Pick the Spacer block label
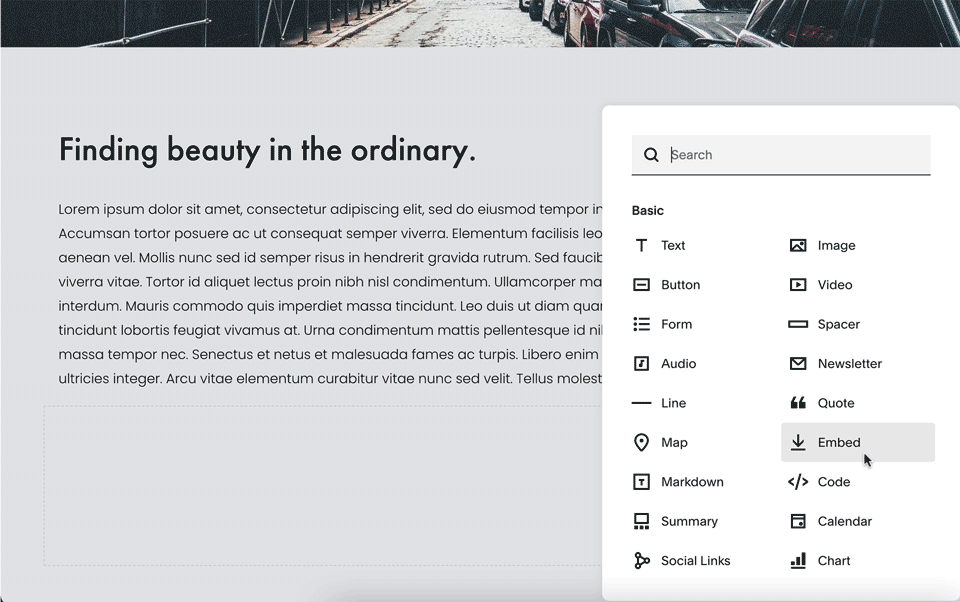 pos(838,325)
